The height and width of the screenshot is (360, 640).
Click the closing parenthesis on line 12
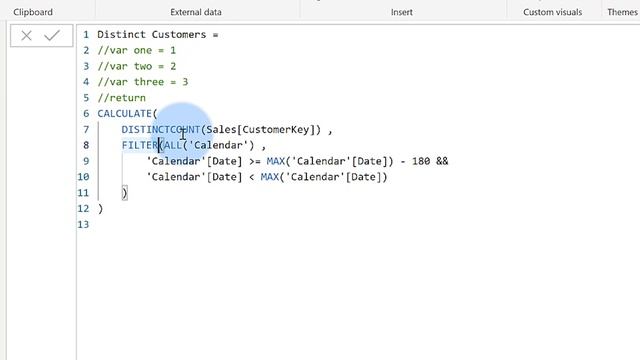[100, 209]
